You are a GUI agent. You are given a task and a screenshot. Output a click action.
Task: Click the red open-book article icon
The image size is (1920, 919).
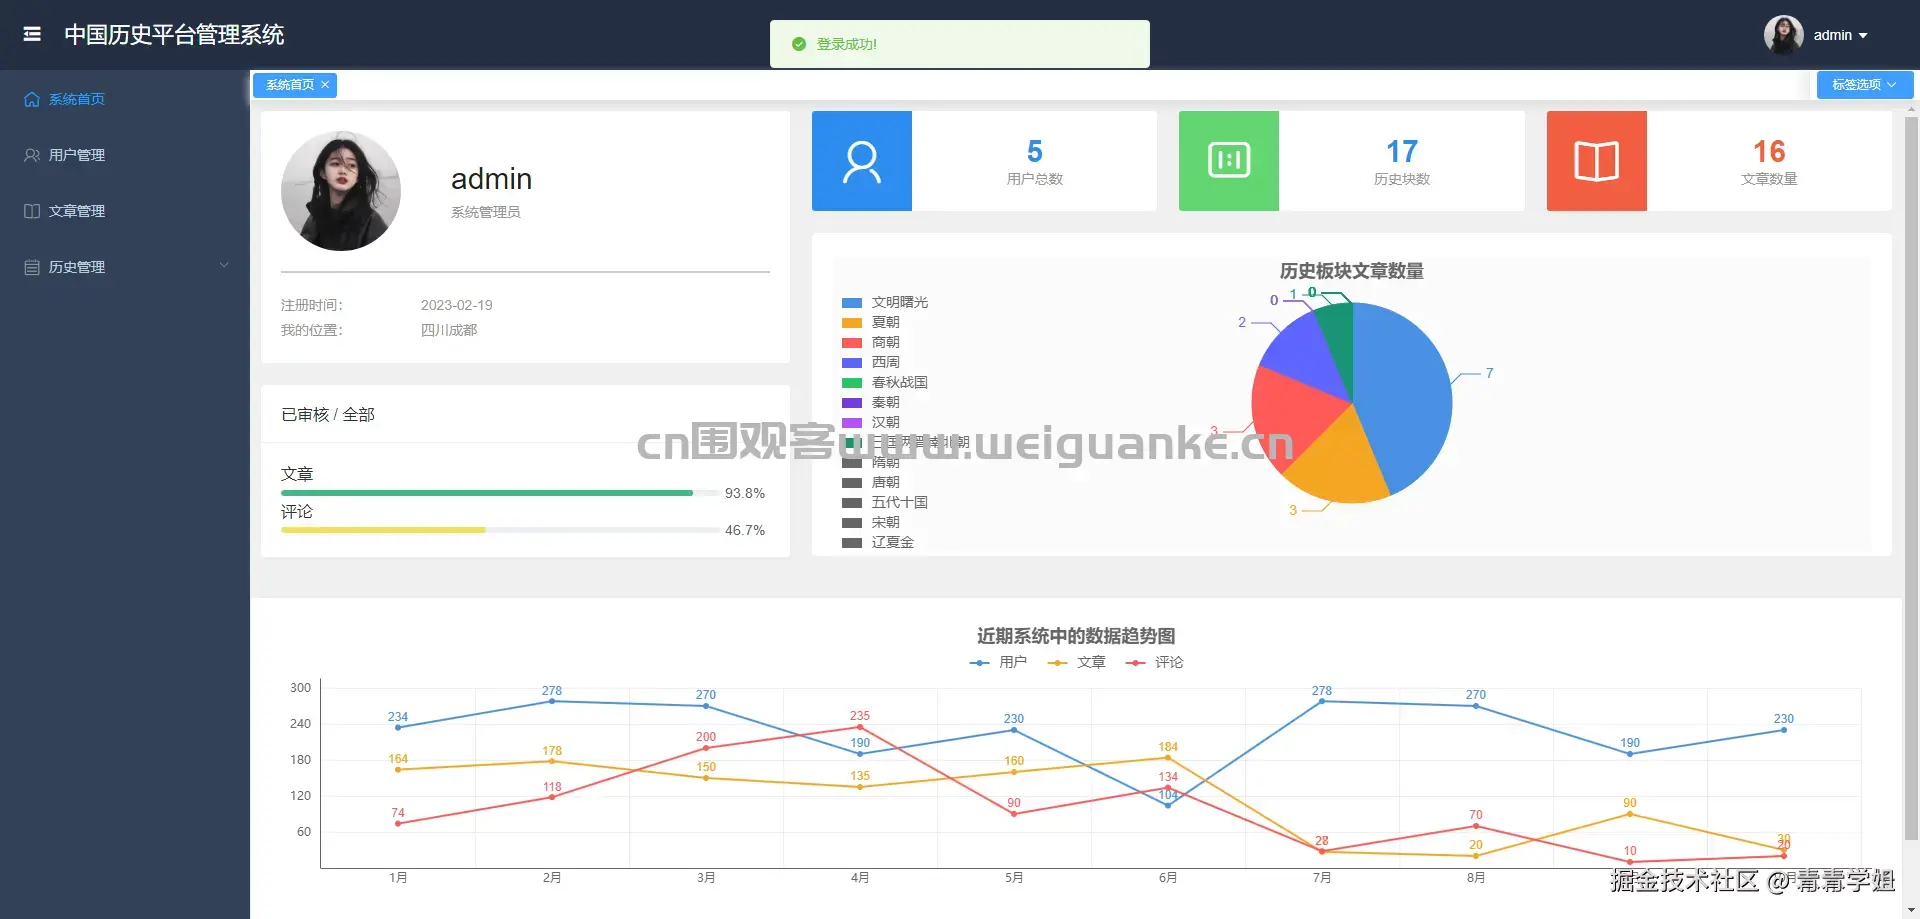tap(1597, 161)
